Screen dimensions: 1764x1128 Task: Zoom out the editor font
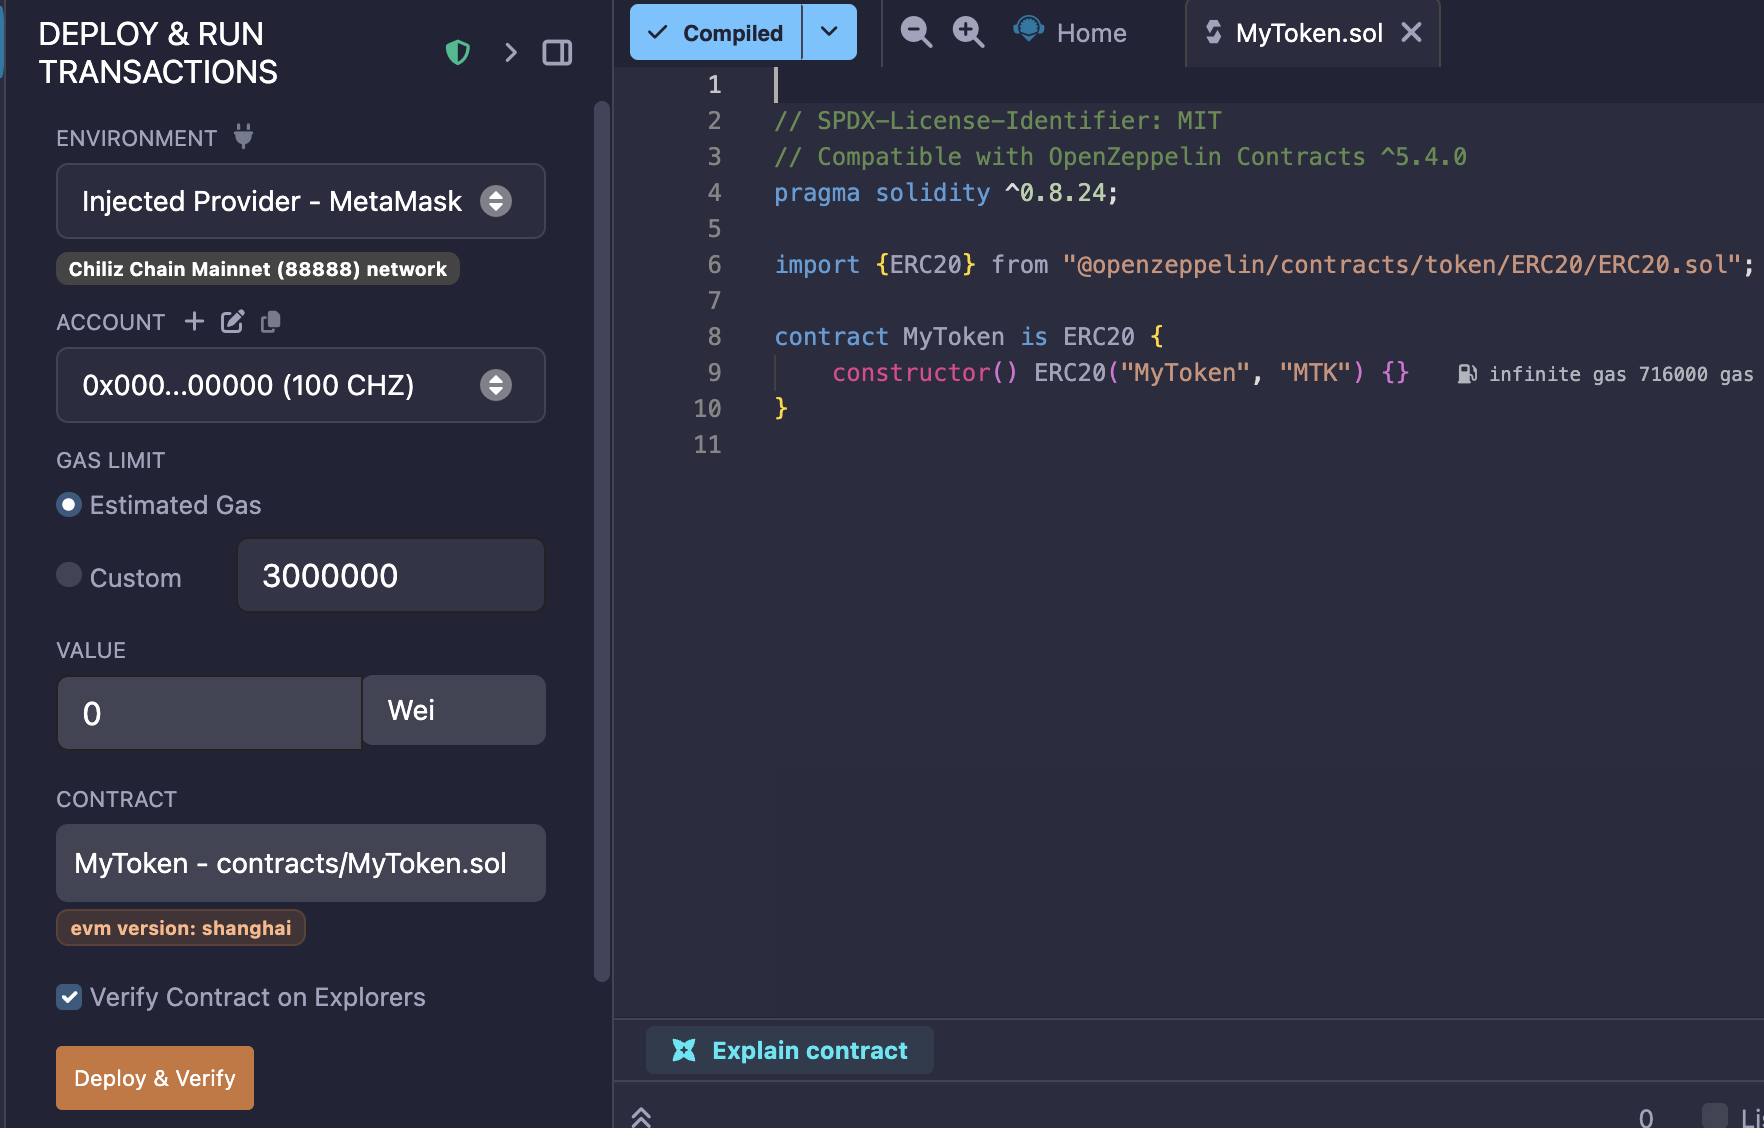click(x=915, y=32)
